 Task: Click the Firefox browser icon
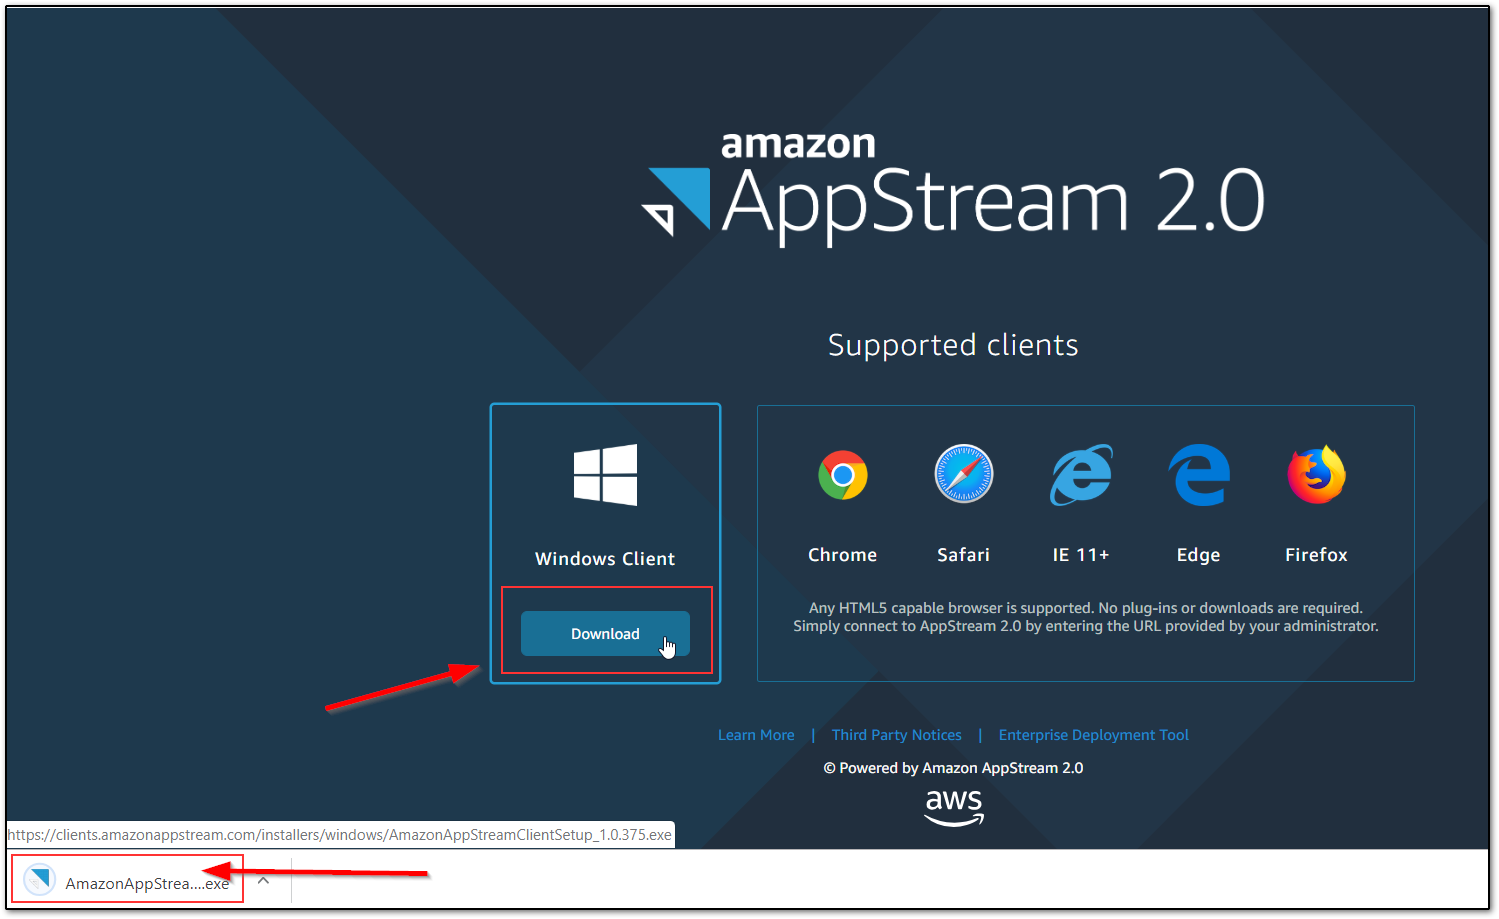(x=1316, y=474)
